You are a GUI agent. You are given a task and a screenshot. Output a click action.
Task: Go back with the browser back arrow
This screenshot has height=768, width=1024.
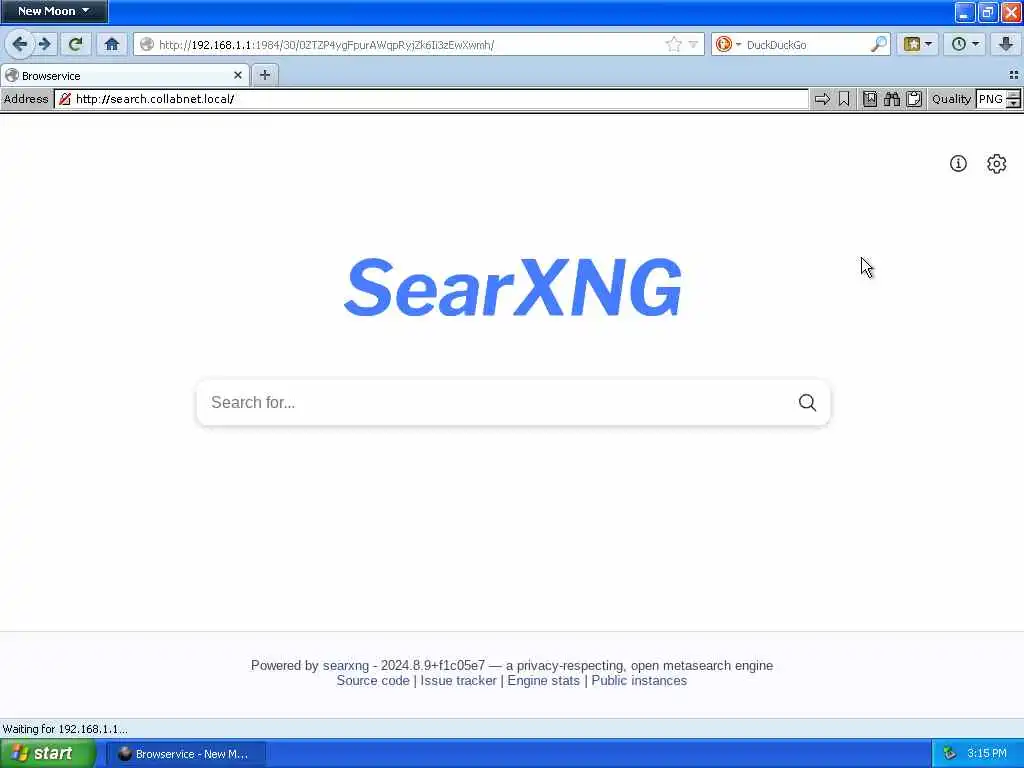pyautogui.click(x=19, y=44)
